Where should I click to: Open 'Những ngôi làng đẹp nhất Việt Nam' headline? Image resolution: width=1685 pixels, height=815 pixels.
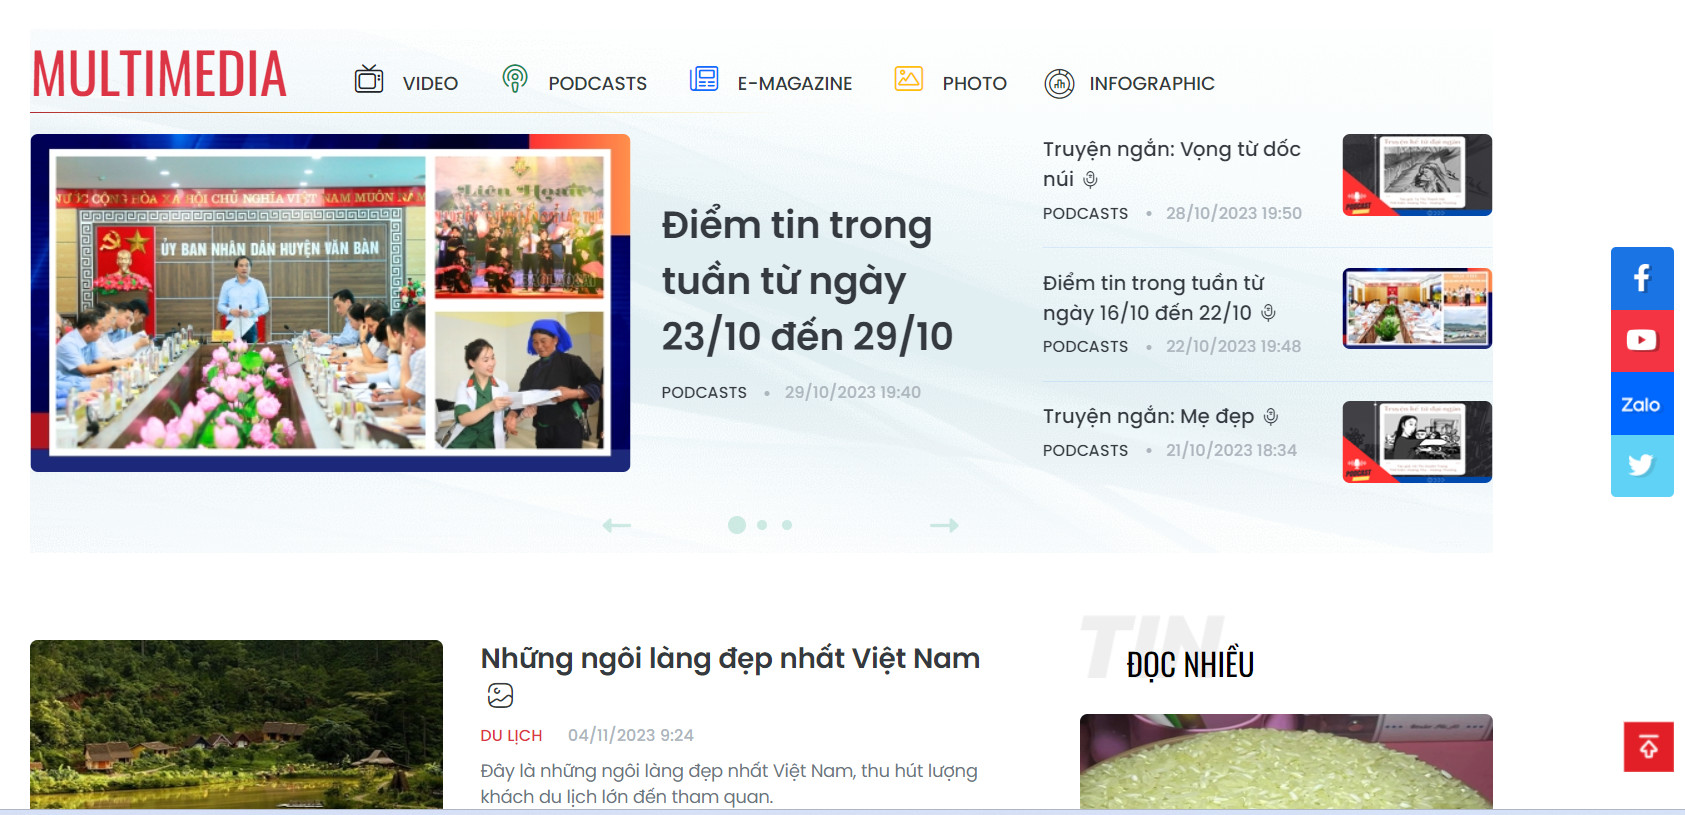pos(730,658)
